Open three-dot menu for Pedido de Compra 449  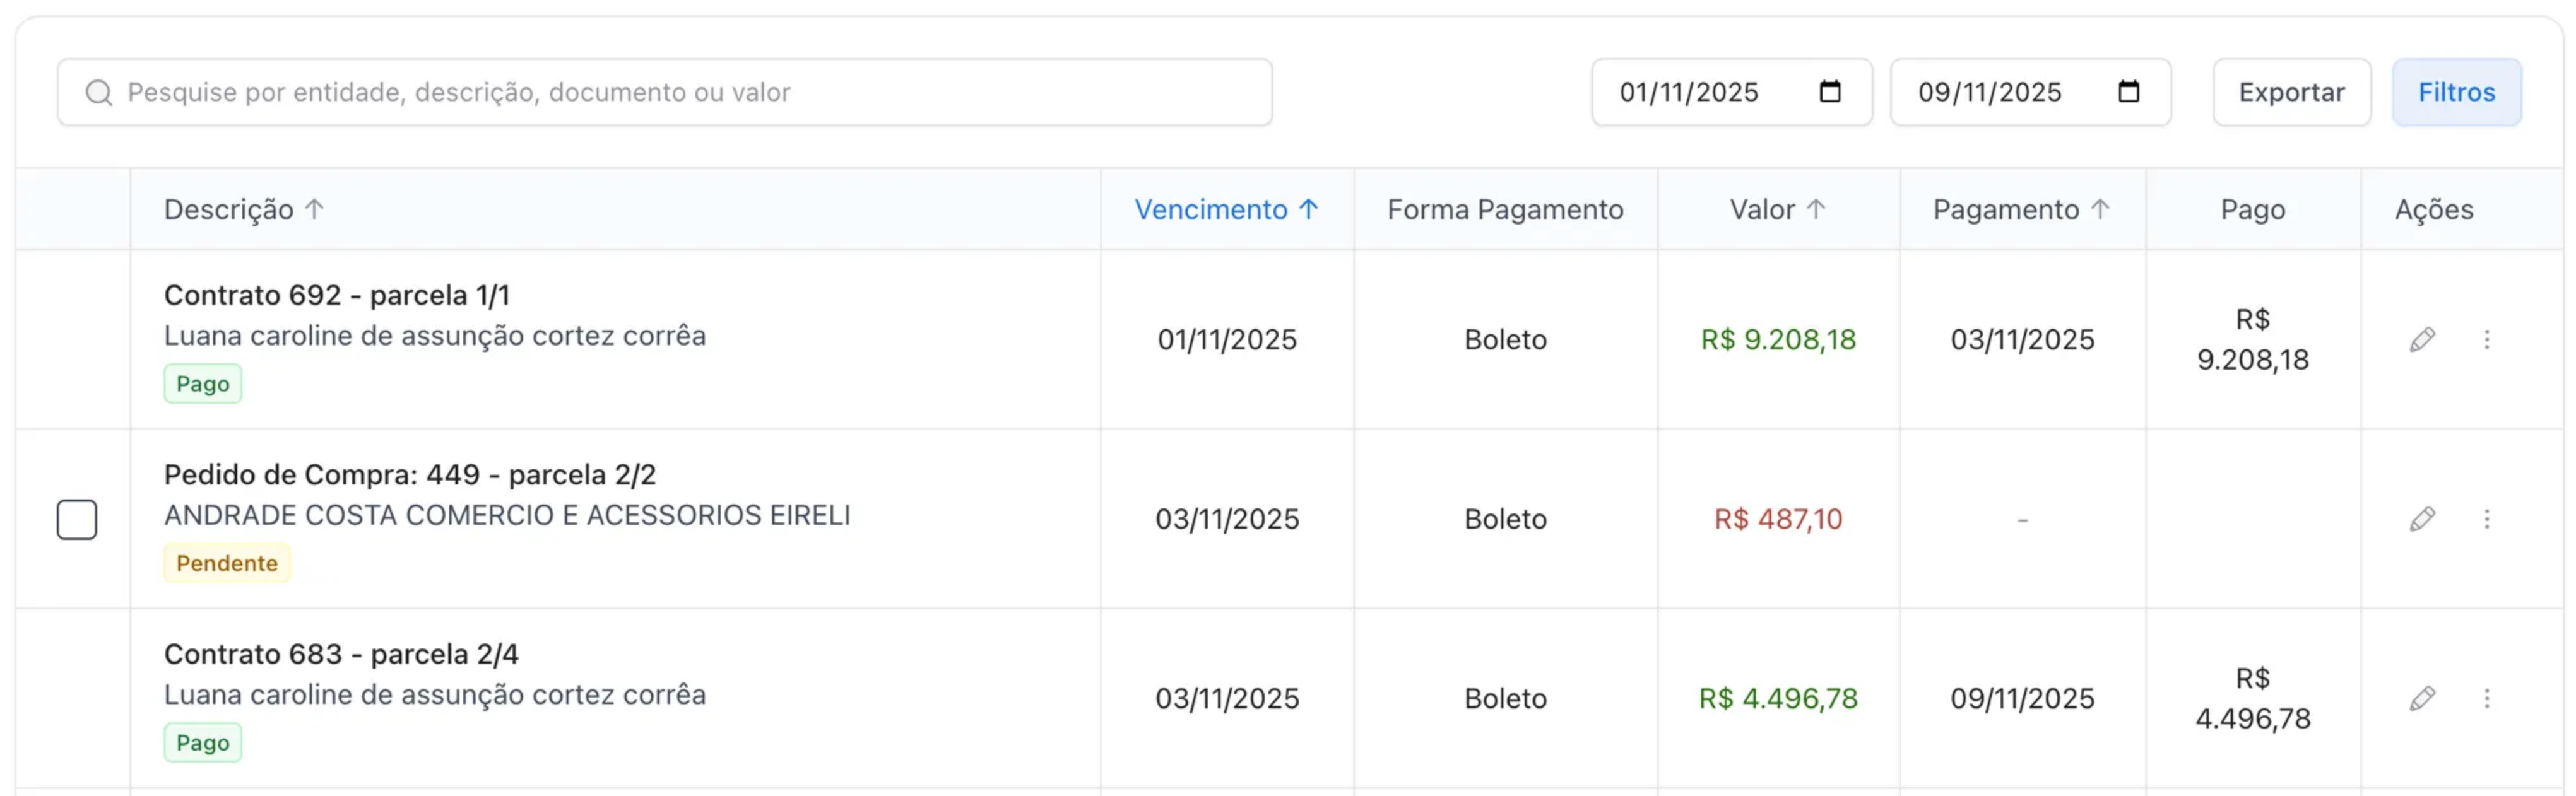coord(2487,519)
